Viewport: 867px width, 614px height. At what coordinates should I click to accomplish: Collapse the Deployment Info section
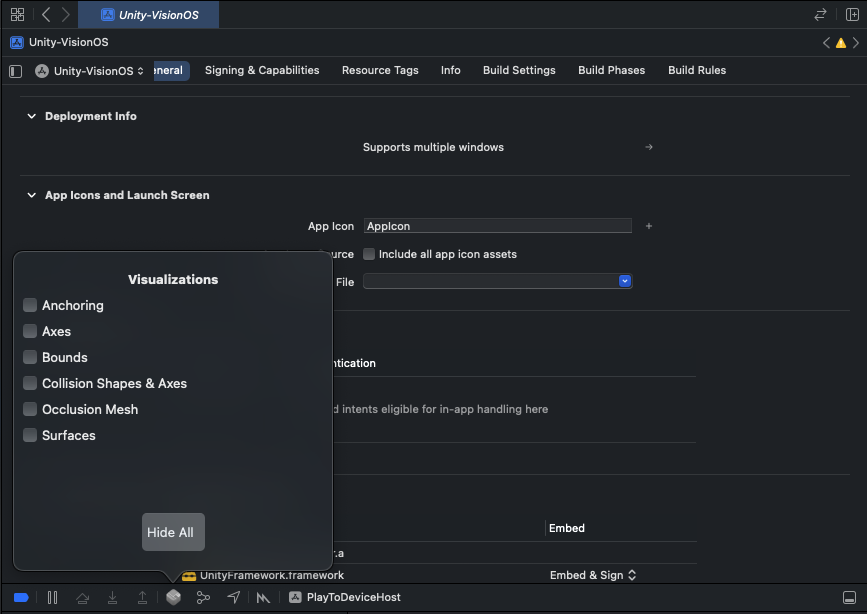click(x=31, y=116)
